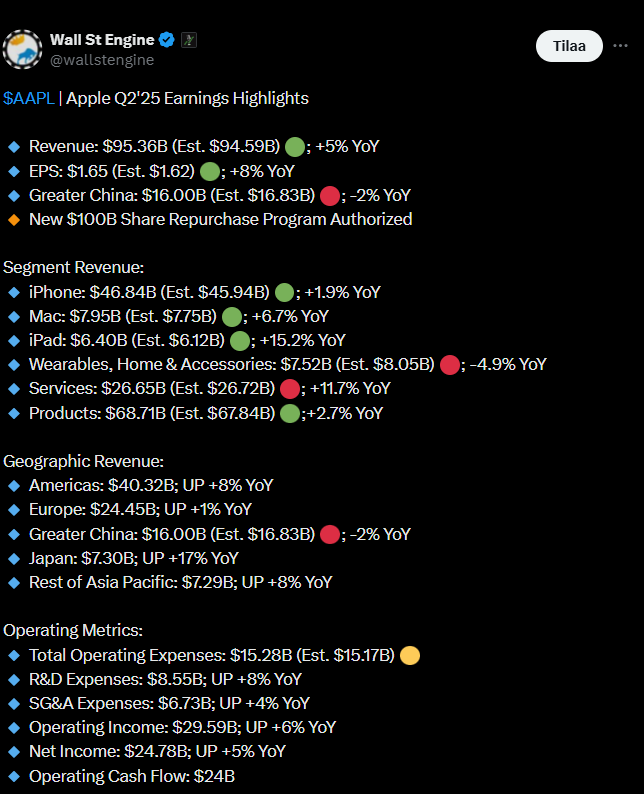Click the Wall St Engine display name
This screenshot has height=794, width=644.
coord(102,40)
